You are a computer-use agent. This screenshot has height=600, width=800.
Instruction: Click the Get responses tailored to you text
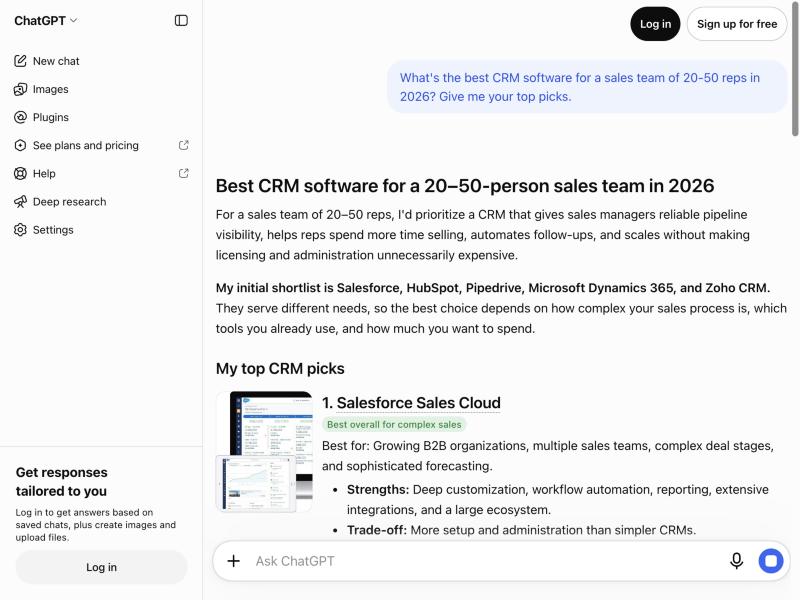click(x=61, y=482)
